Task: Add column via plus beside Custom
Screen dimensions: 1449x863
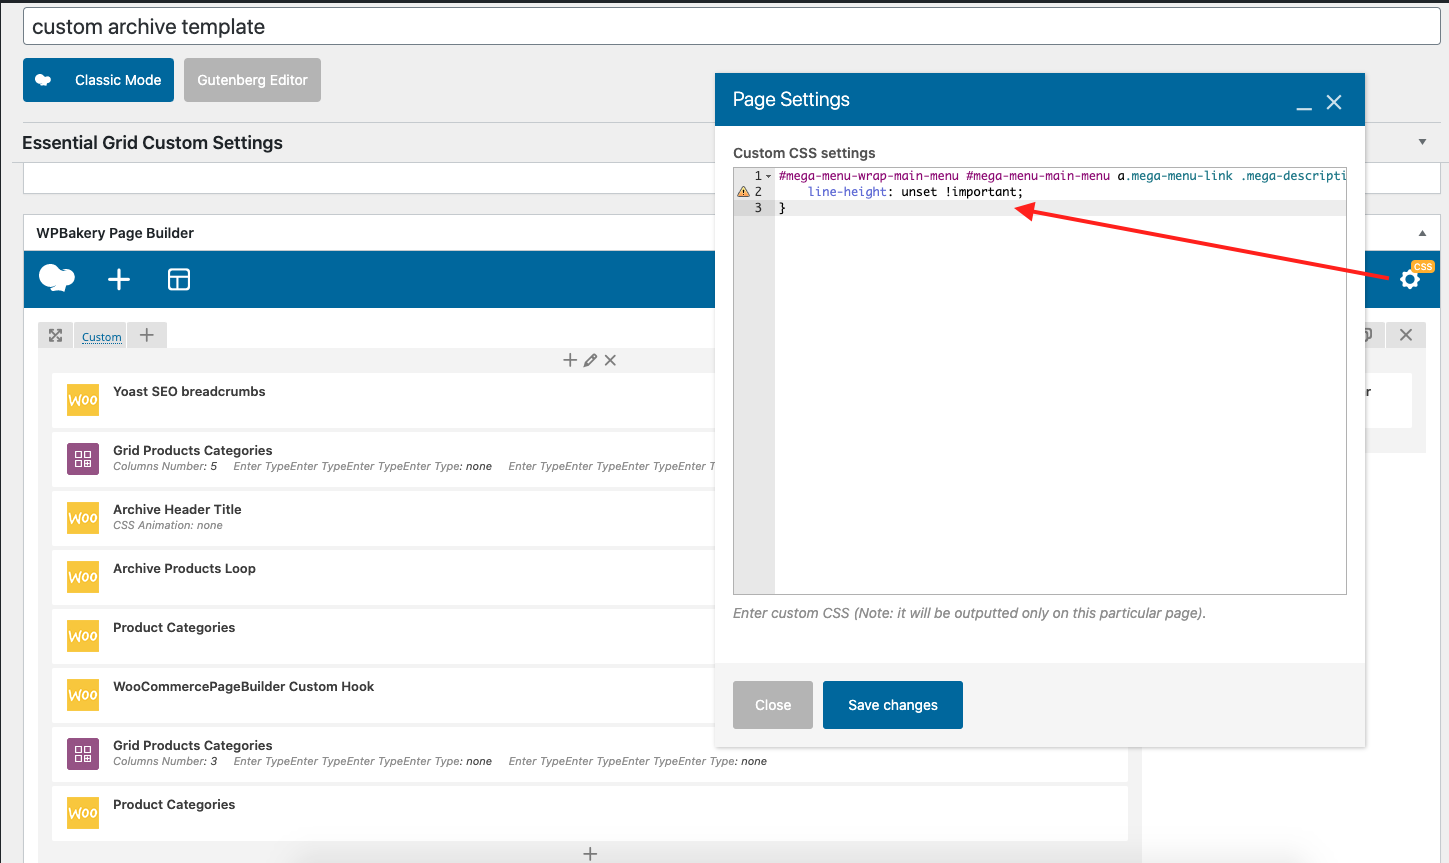Action: (x=147, y=335)
